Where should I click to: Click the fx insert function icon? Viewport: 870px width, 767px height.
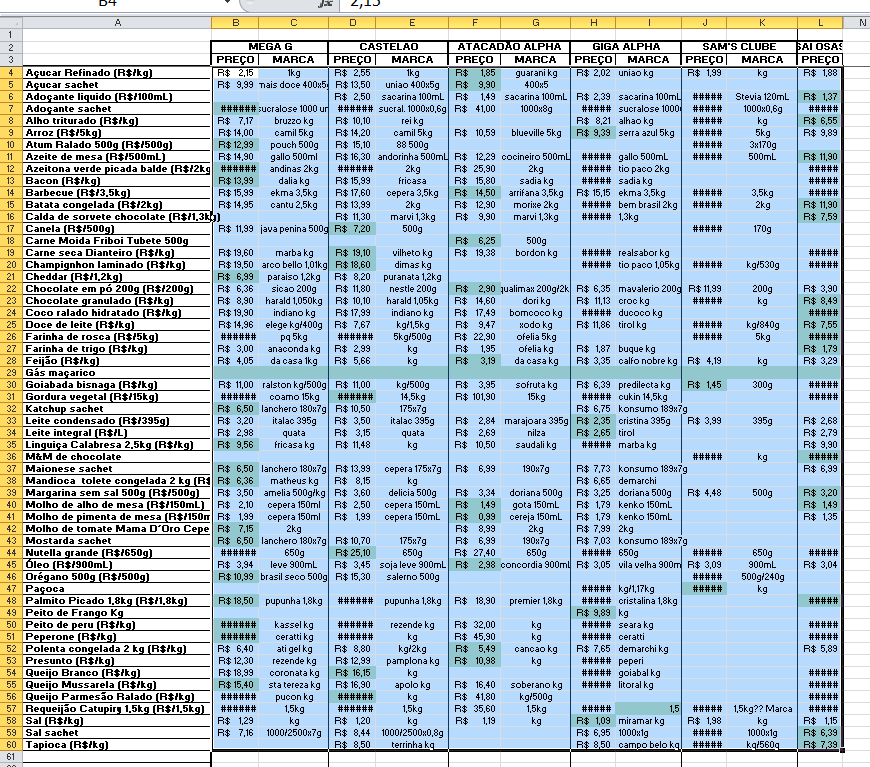coord(325,3)
